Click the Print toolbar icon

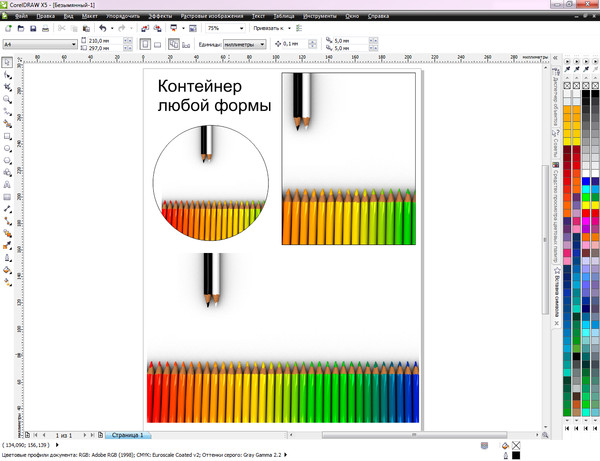(45, 28)
